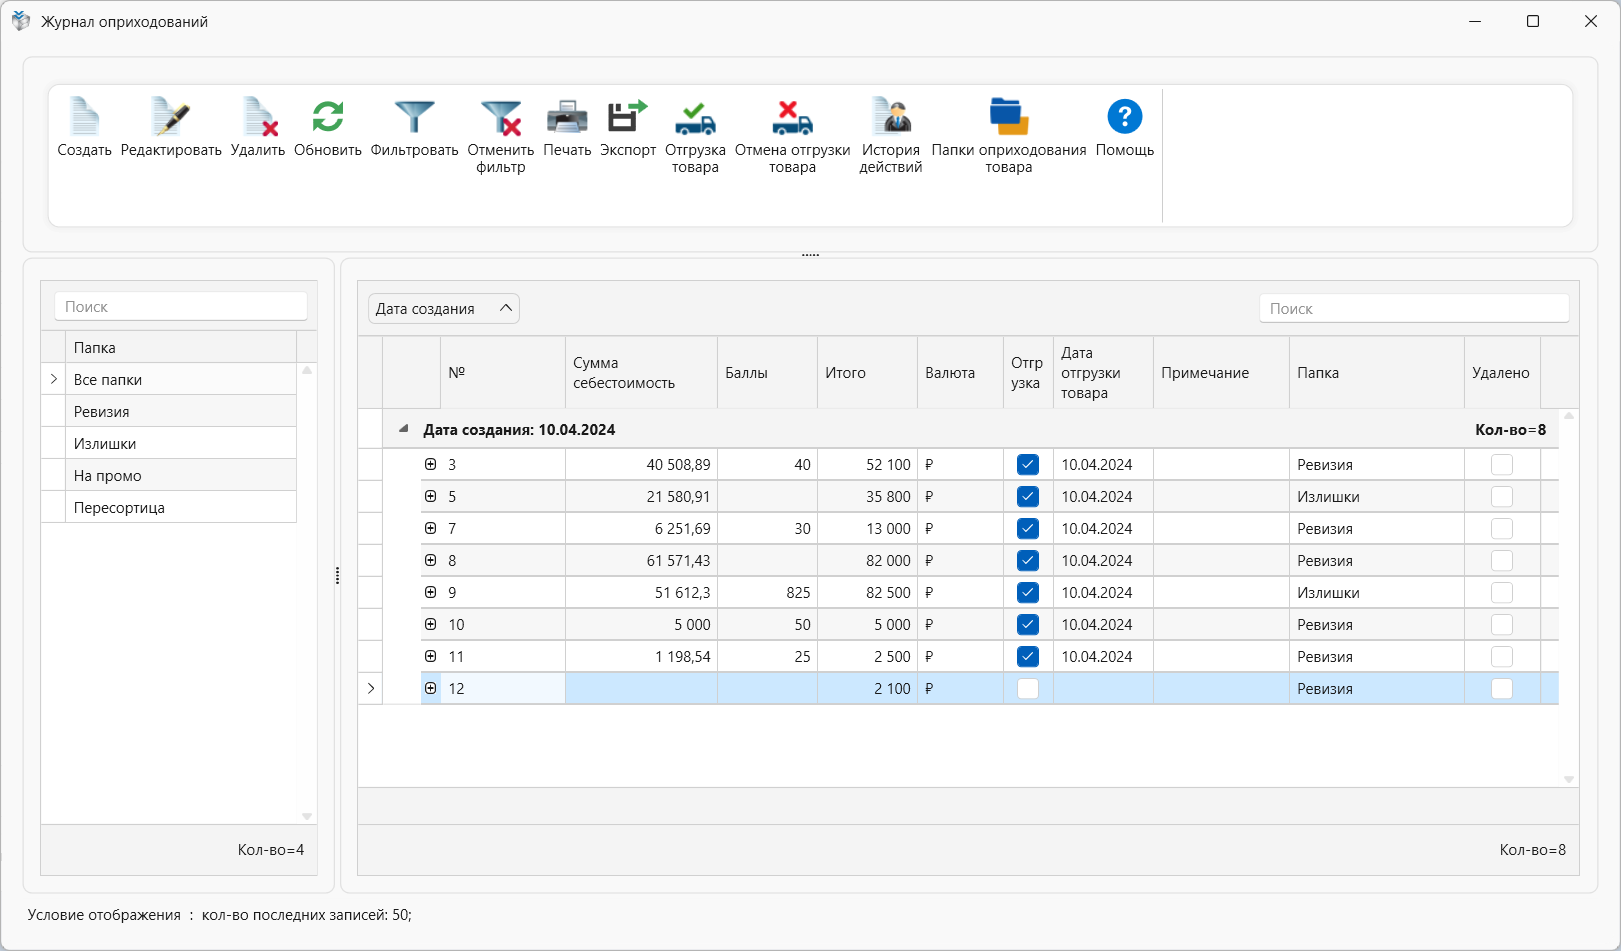Collapse the Дата создания: 10.04.2024 group
Image resolution: width=1621 pixels, height=951 pixels.
pyautogui.click(x=404, y=429)
